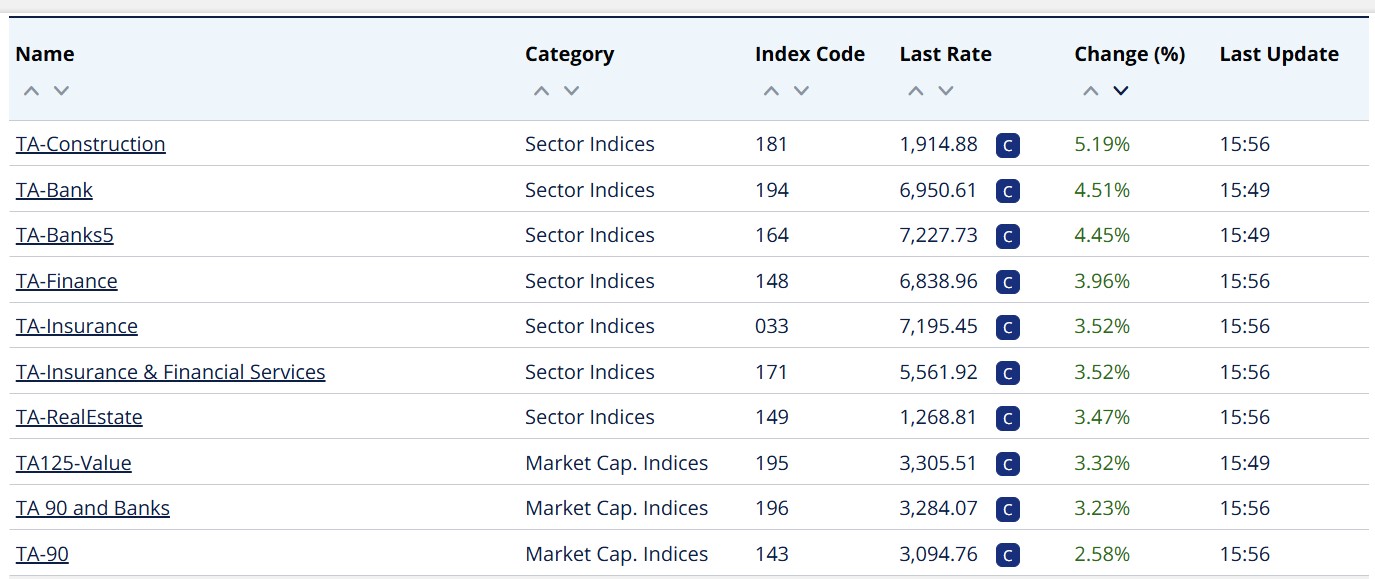
Task: Open the TA-Construction index link
Action: point(91,144)
